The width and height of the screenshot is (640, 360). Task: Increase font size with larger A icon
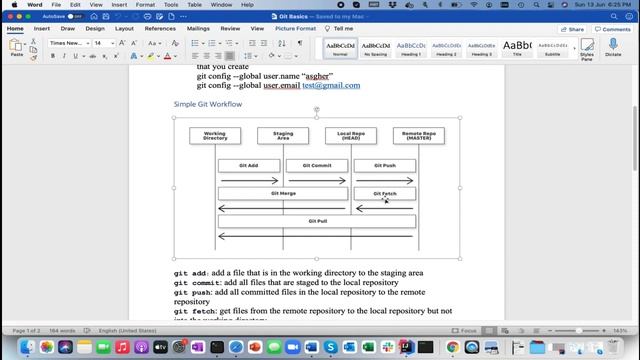click(122, 43)
